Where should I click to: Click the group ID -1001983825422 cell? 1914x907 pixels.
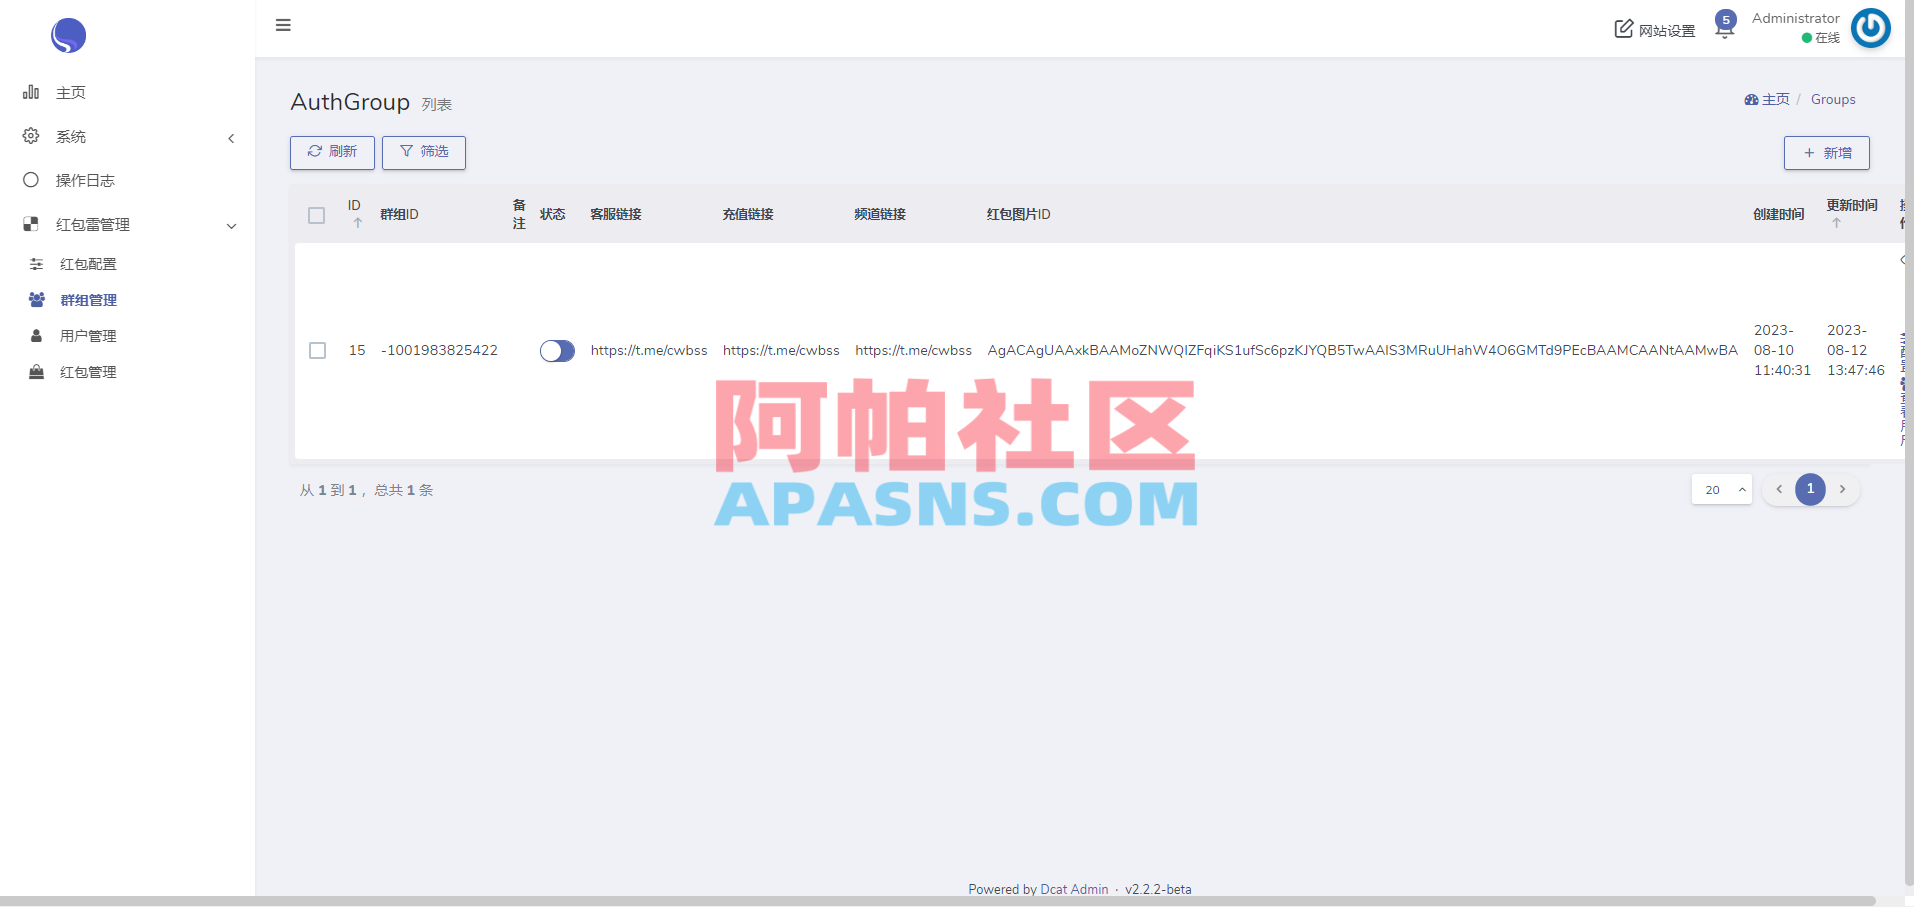439,350
